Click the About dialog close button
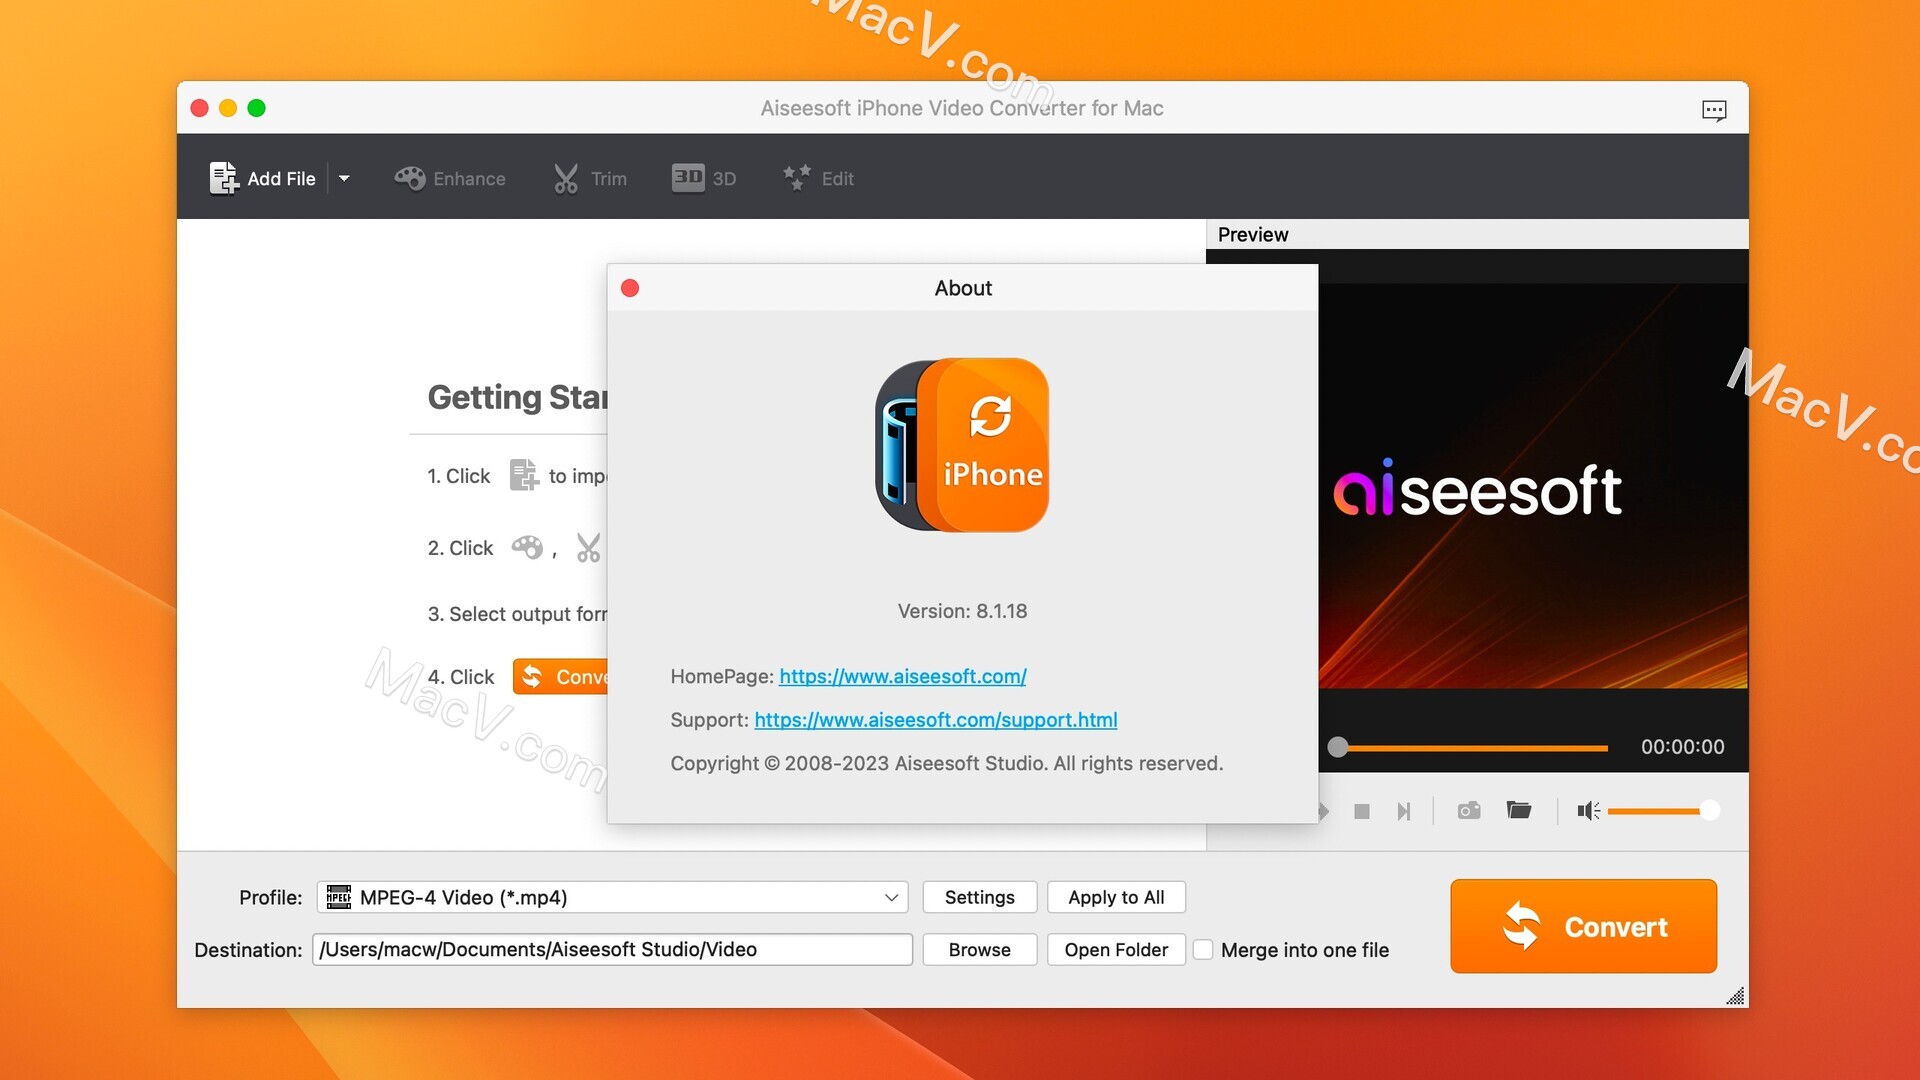The image size is (1920, 1080). coord(632,286)
